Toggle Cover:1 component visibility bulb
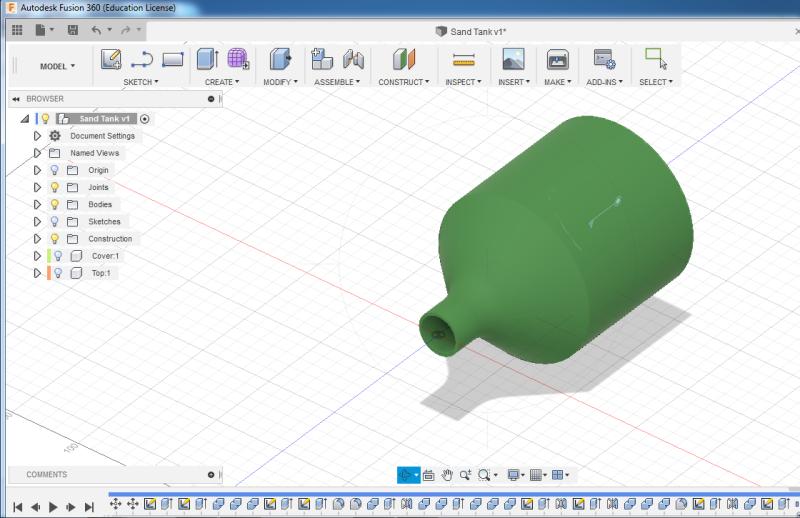Viewport: 800px width, 518px height. (58, 256)
